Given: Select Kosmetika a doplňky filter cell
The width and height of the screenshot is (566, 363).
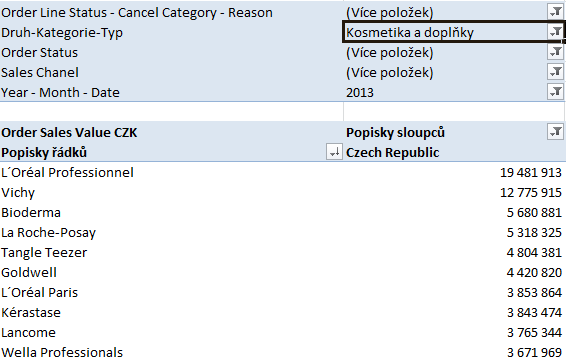Looking at the screenshot, I should 453,32.
